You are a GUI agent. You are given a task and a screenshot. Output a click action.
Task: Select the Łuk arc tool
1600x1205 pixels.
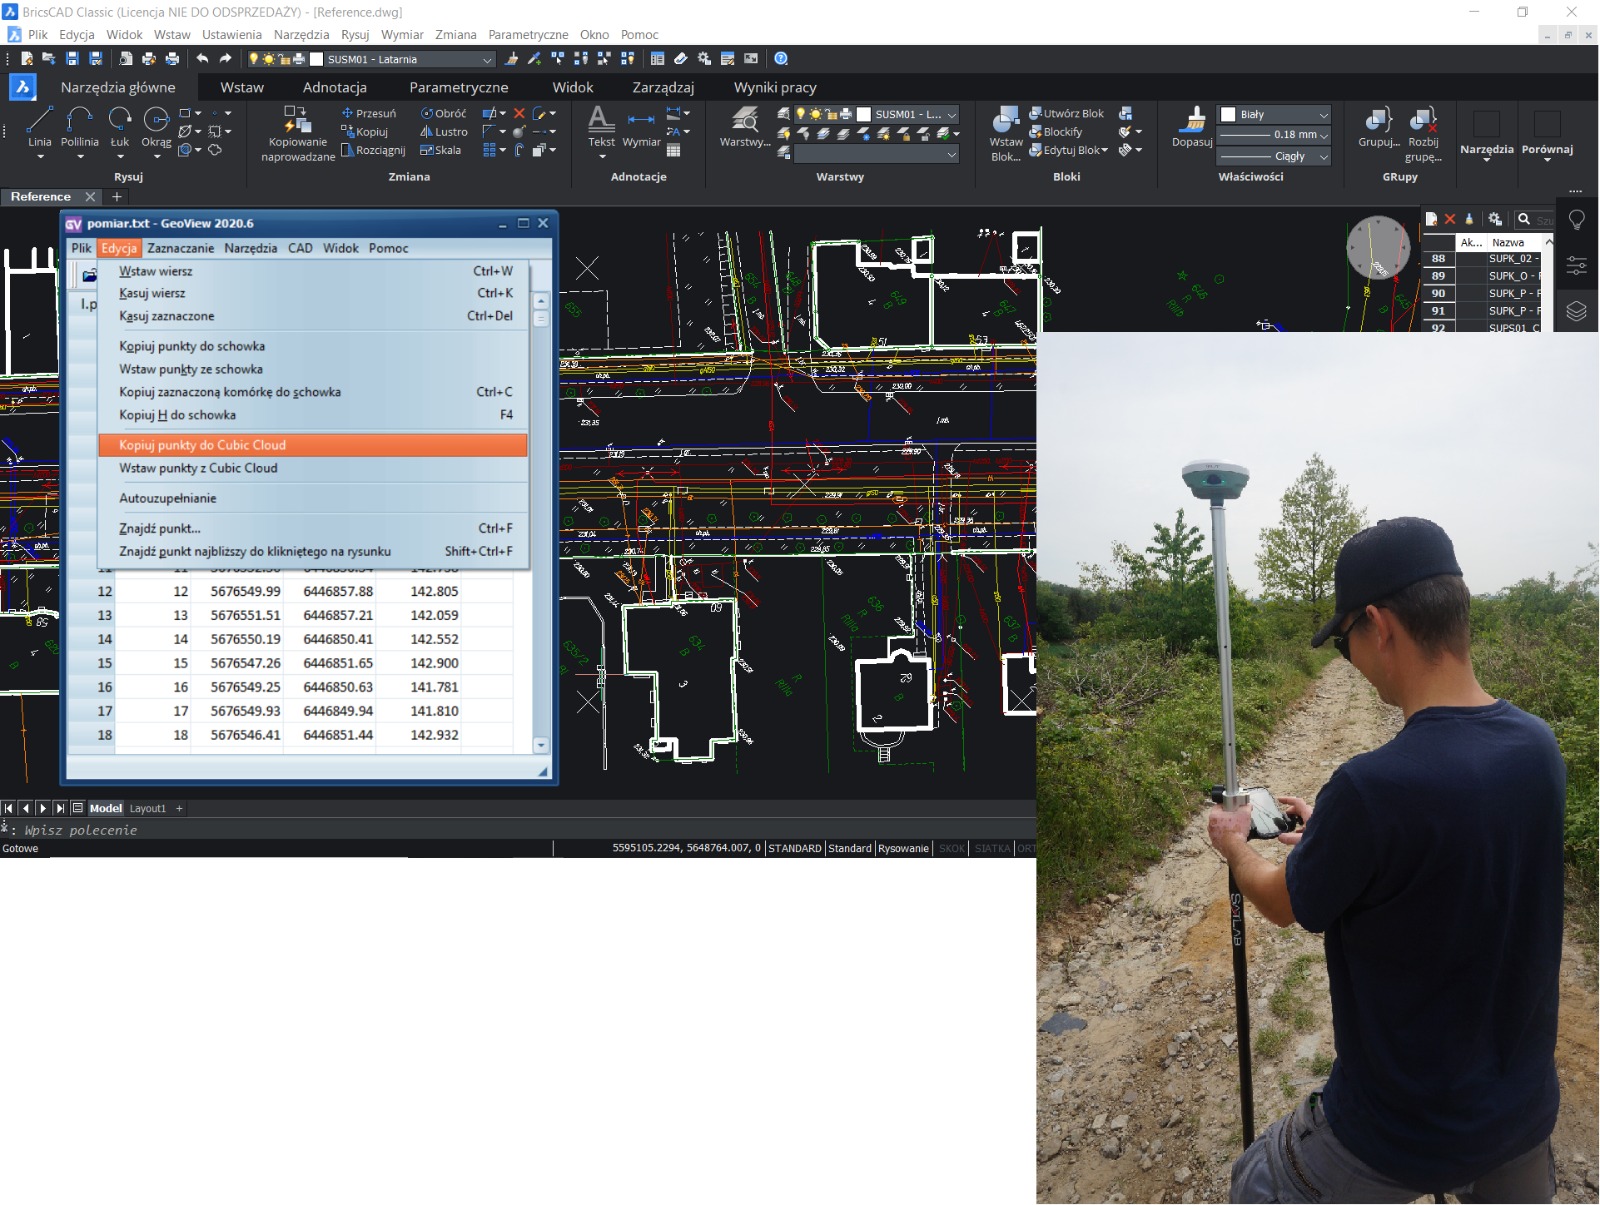pos(120,127)
